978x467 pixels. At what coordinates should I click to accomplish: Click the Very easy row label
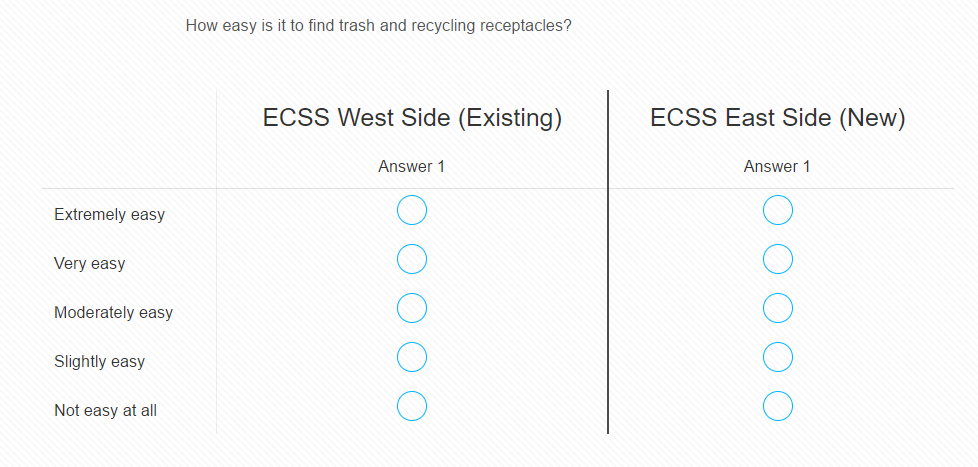89,264
